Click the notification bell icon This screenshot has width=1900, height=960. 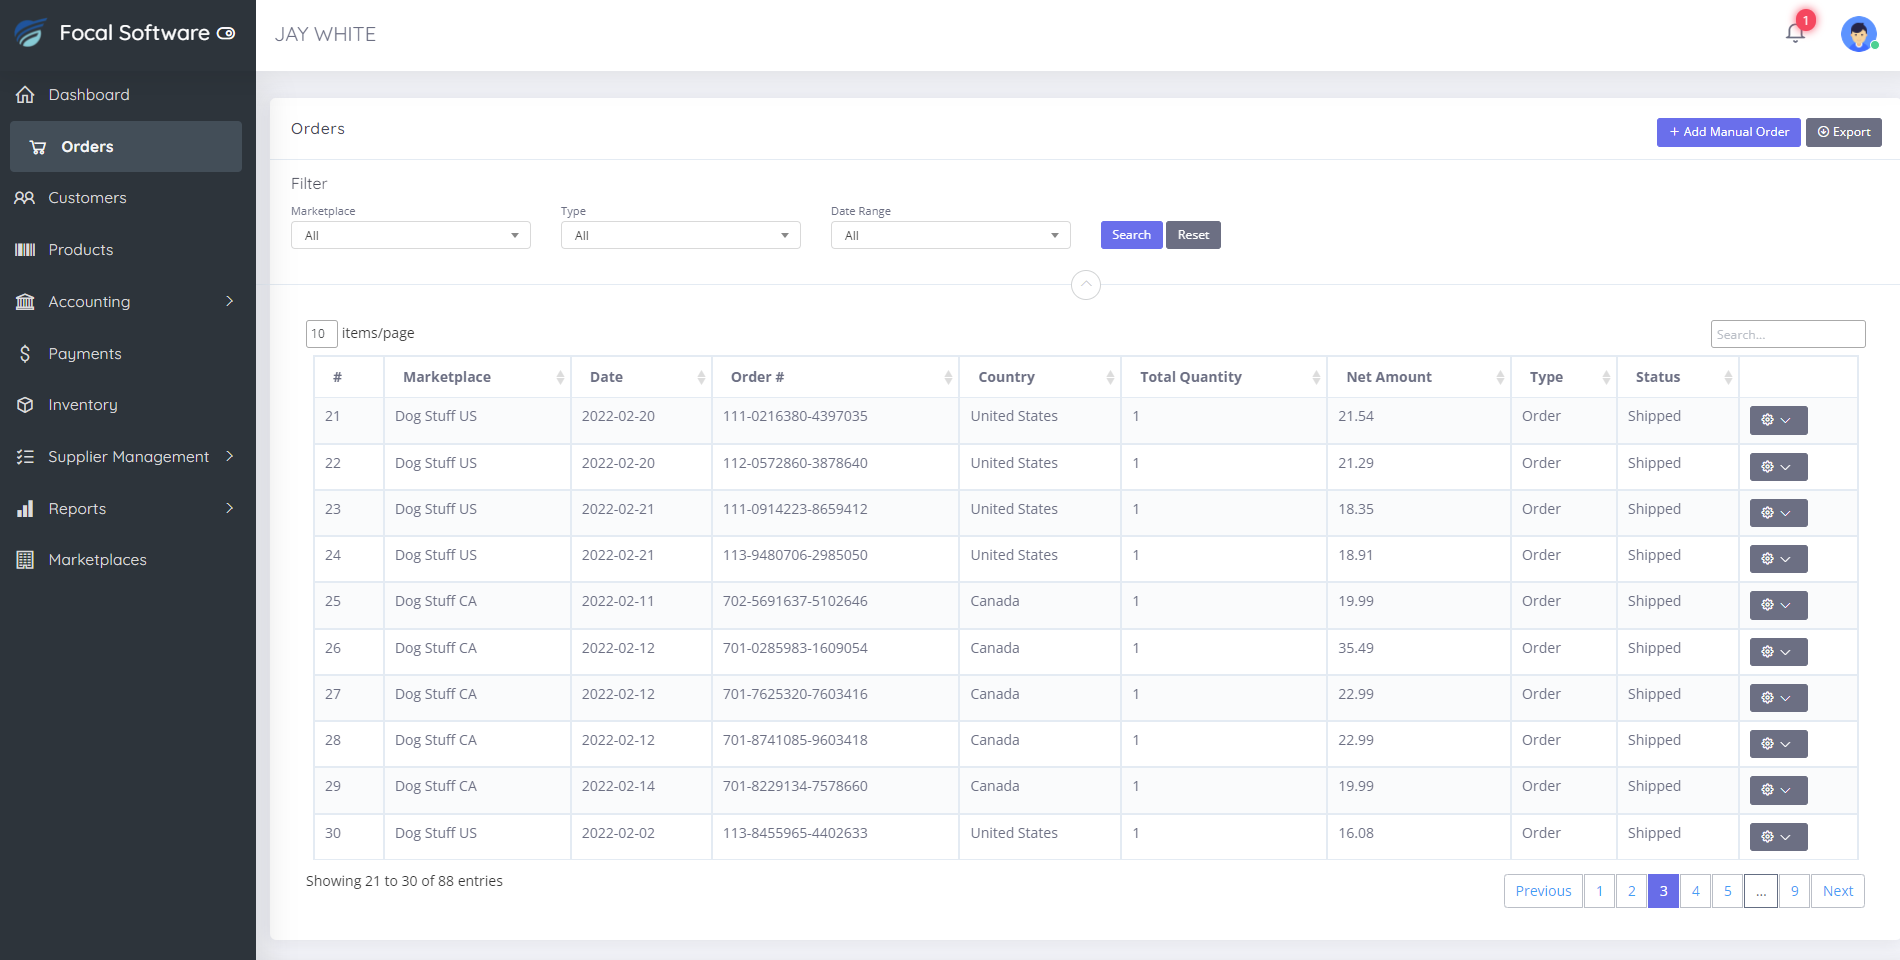point(1795,33)
